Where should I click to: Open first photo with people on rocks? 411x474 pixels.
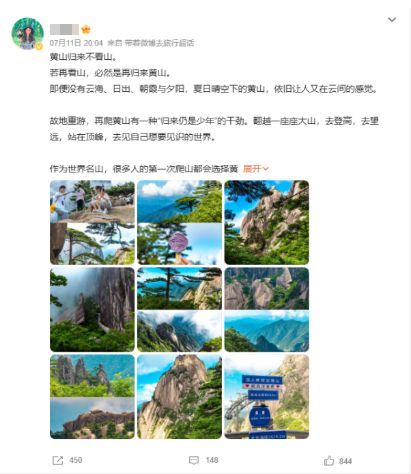92,223
